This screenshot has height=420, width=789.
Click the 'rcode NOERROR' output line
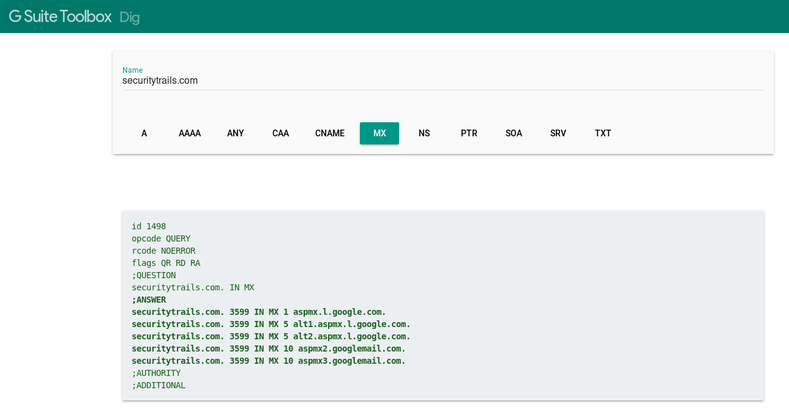coord(164,250)
